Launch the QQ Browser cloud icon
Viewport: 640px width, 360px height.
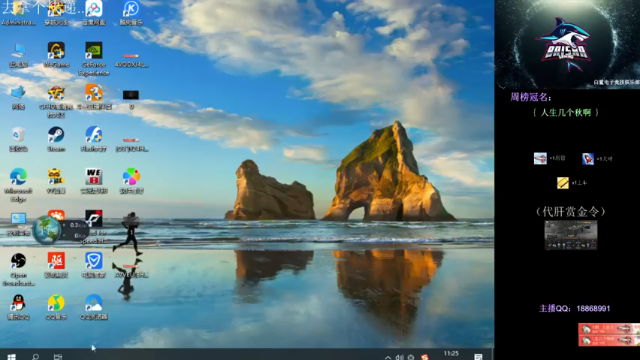coord(93,307)
